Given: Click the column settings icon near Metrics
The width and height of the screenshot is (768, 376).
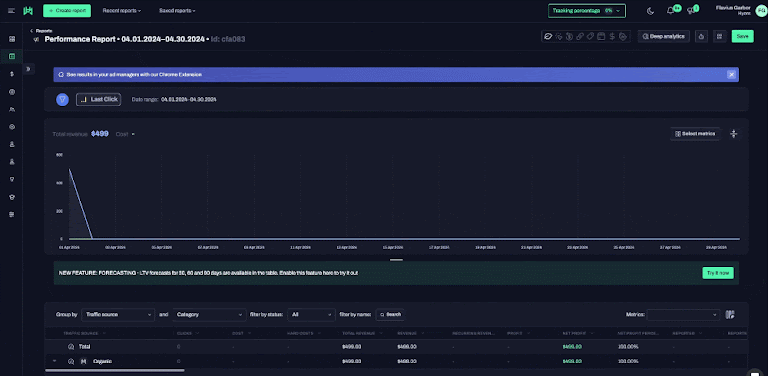Looking at the screenshot, I should (730, 314).
